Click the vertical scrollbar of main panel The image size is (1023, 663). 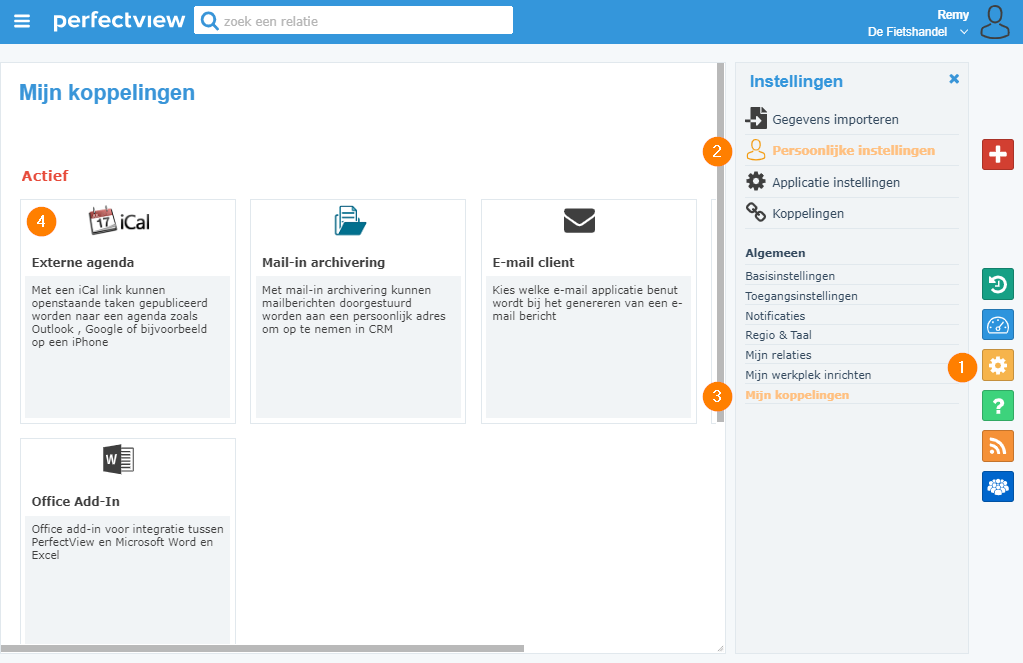(x=720, y=242)
